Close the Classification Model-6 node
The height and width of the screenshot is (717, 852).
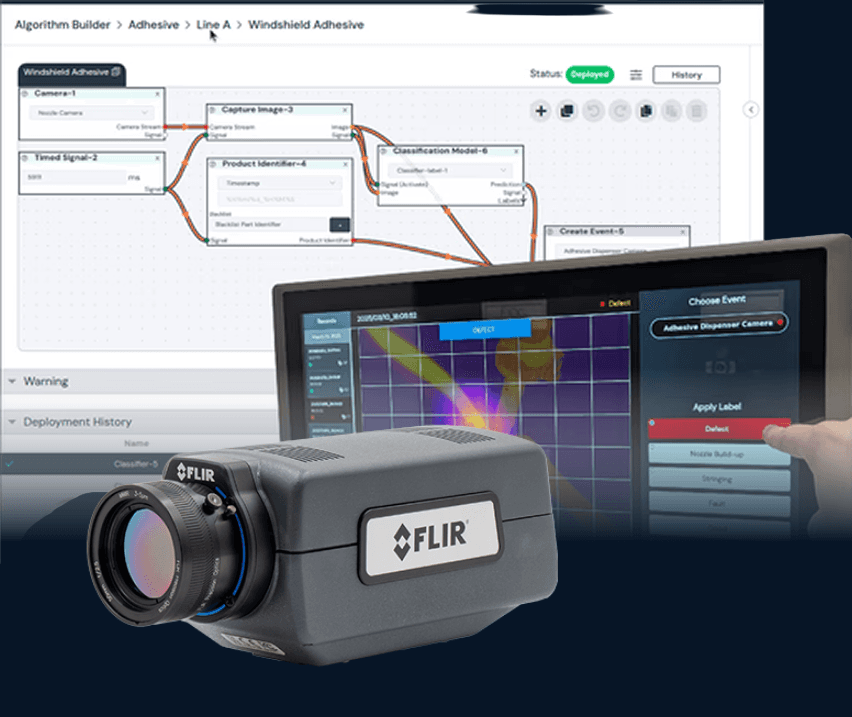(x=516, y=152)
